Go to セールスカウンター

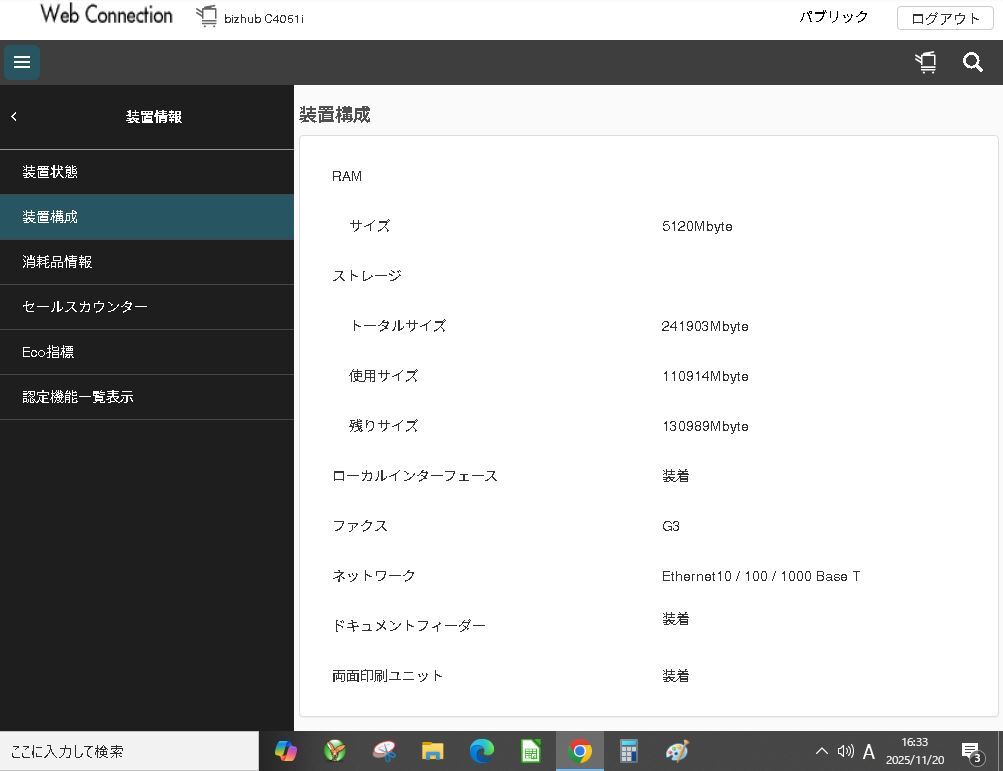click(x=85, y=307)
